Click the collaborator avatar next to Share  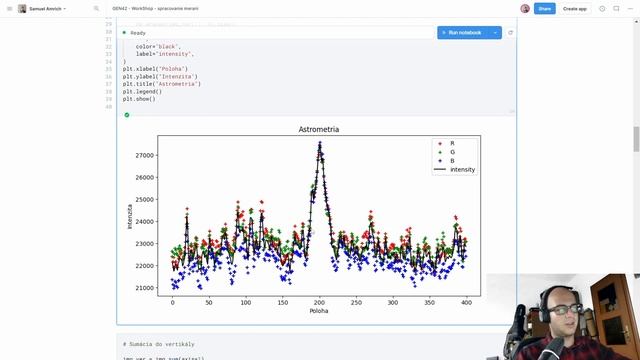[525, 9]
